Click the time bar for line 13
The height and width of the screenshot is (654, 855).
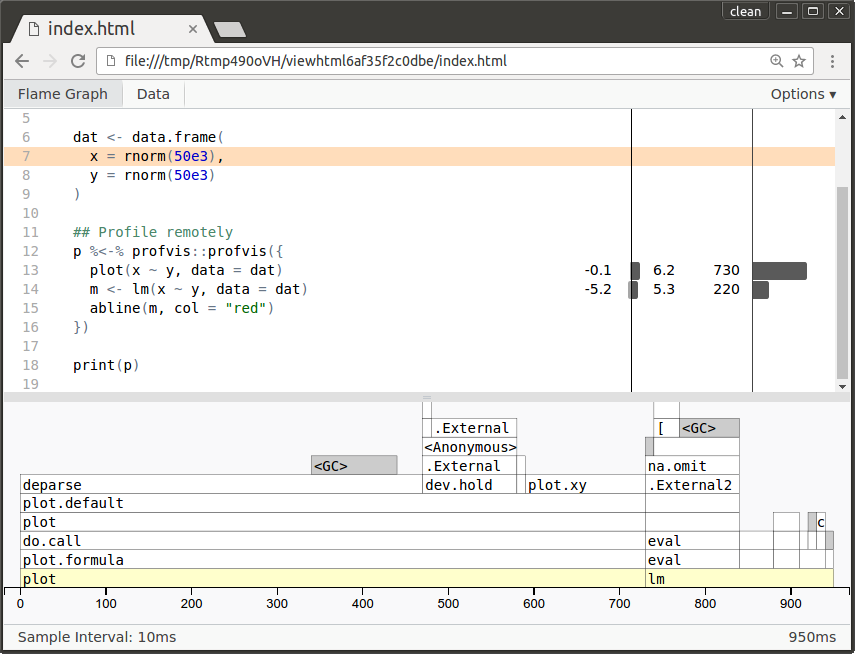[779, 271]
